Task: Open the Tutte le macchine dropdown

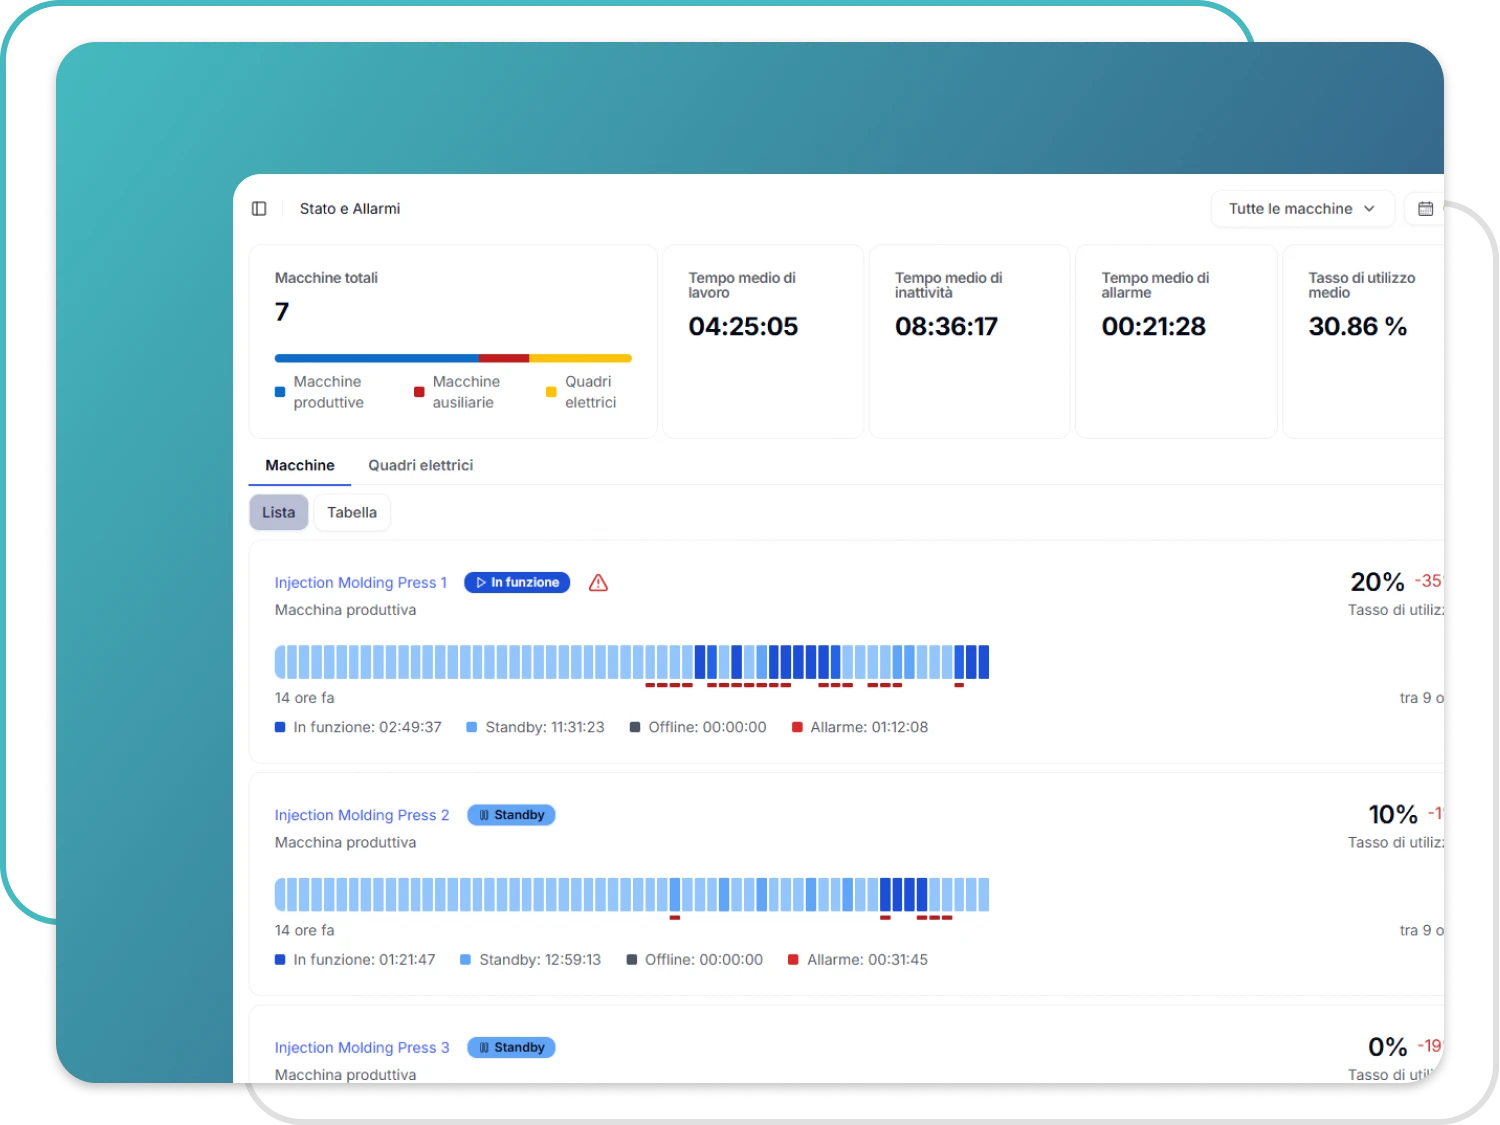Action: point(1301,209)
